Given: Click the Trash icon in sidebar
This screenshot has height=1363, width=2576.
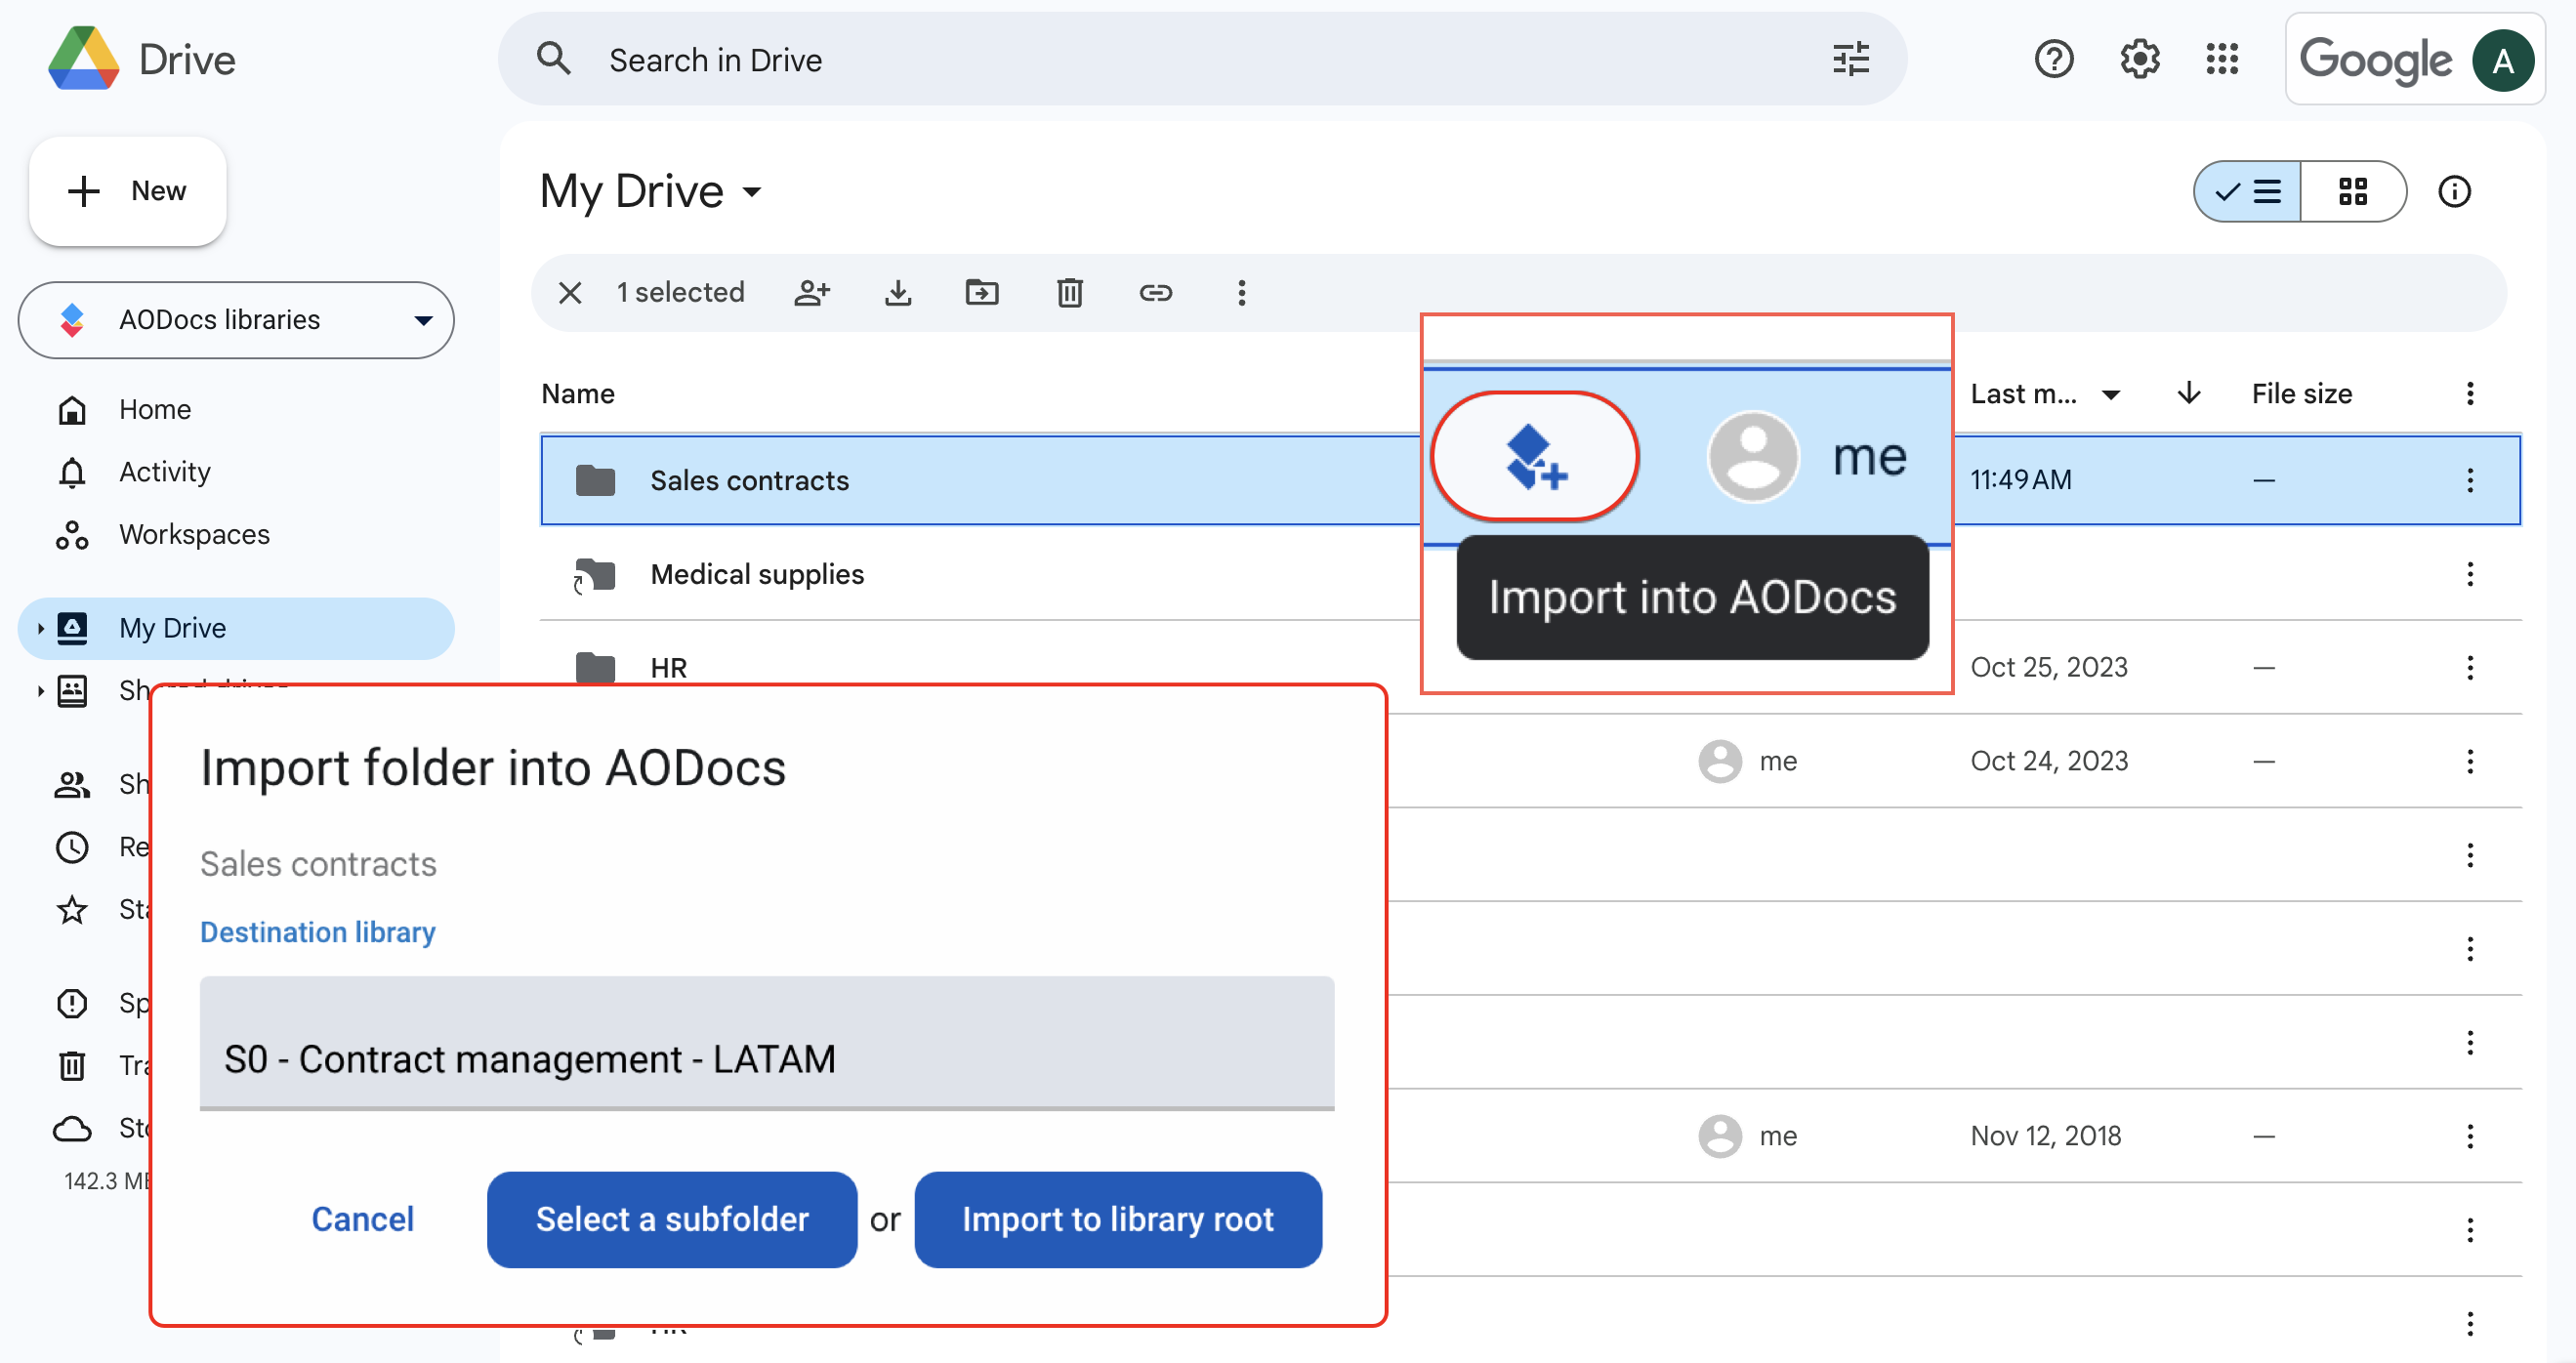Looking at the screenshot, I should click(72, 1066).
